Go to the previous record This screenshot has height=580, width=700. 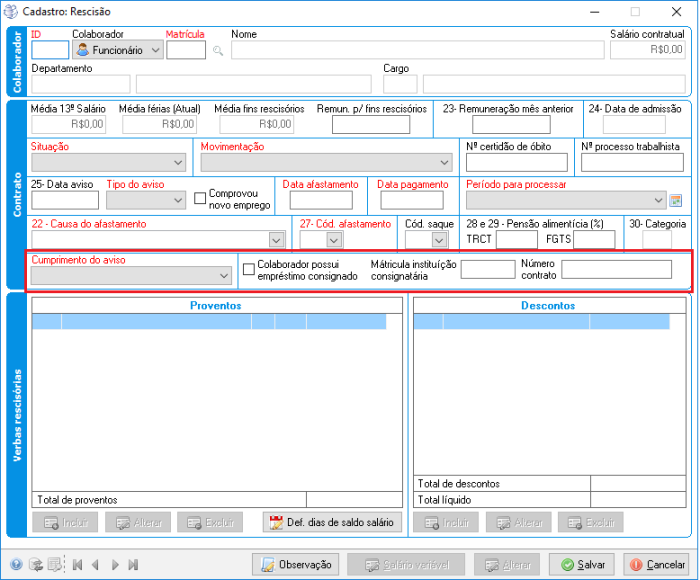[95, 565]
